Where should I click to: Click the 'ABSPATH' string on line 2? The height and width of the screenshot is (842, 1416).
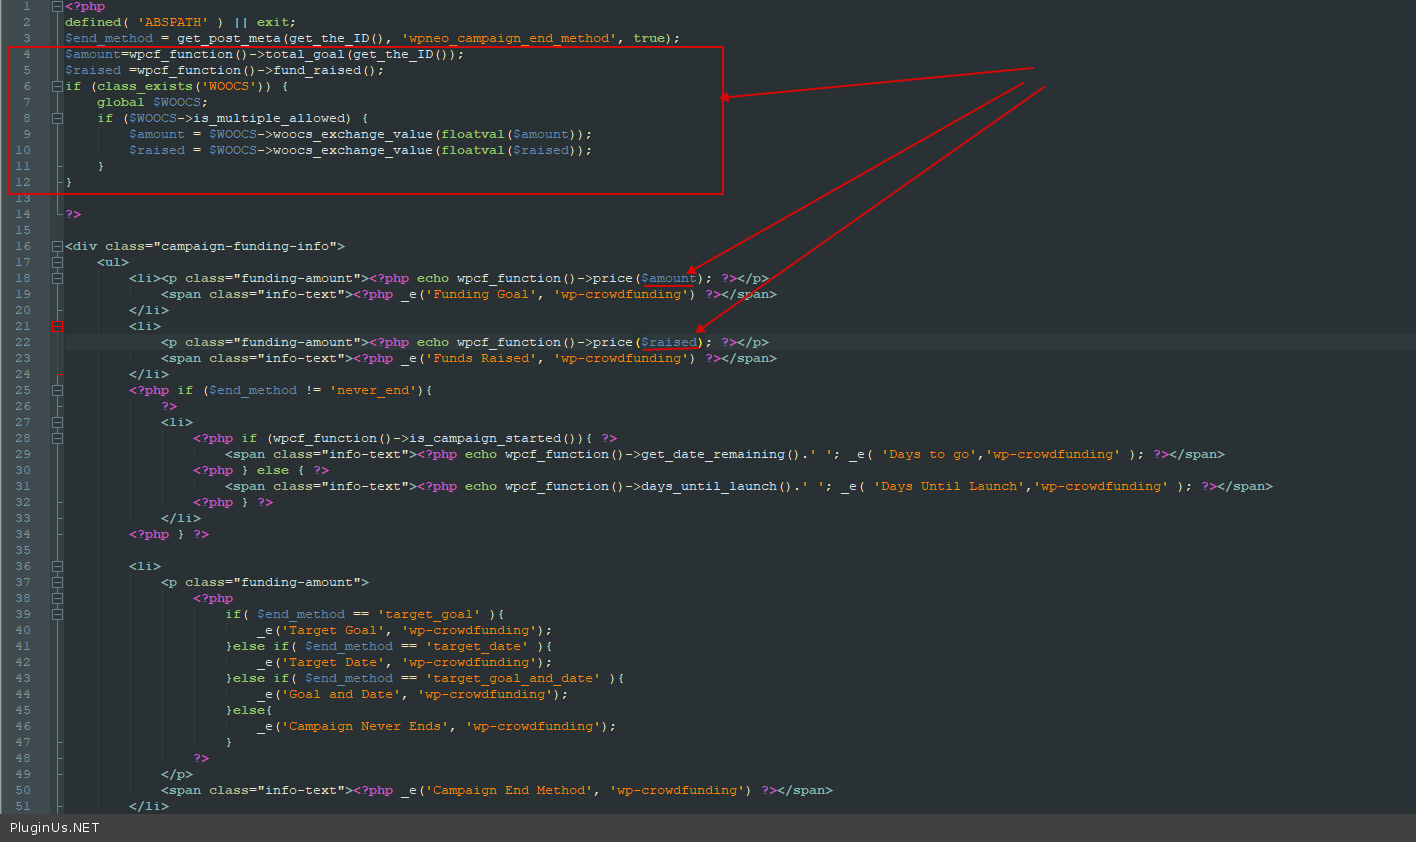[173, 22]
